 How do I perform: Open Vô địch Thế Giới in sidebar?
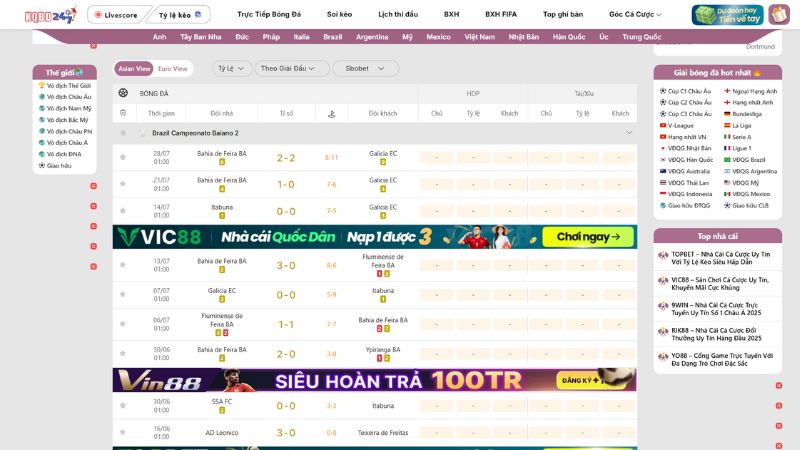coord(65,86)
